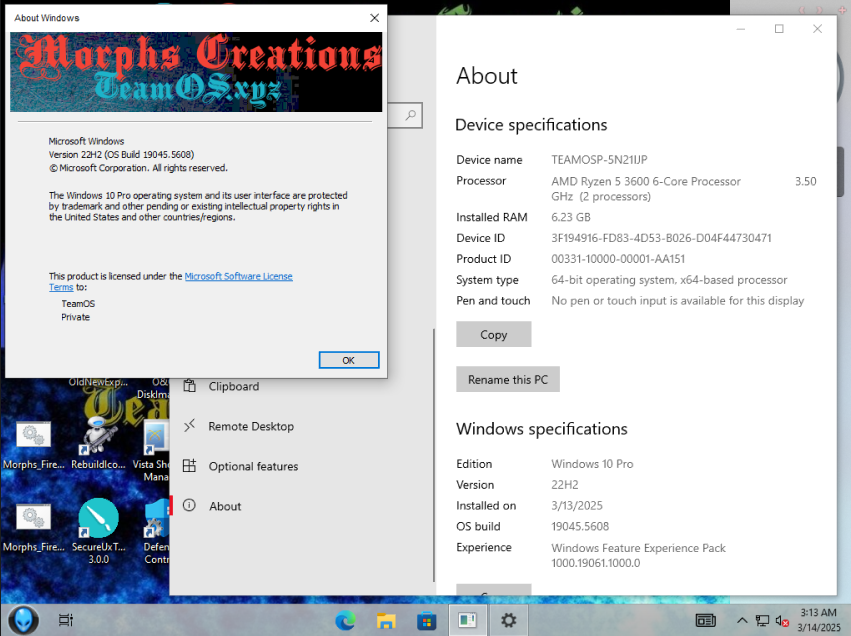Click the About info icon in Settings sidebar
The height and width of the screenshot is (636, 851).
coord(189,506)
